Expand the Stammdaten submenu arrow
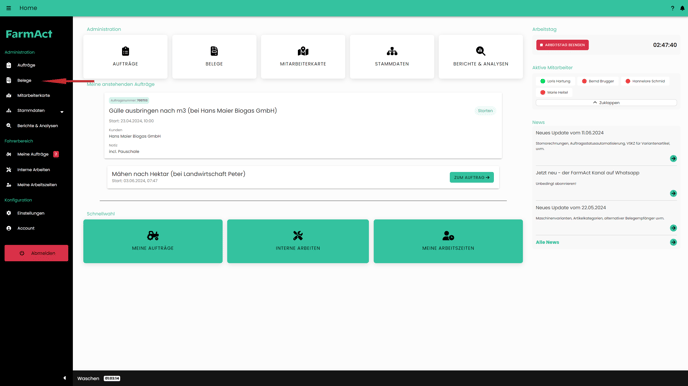Viewport: 688px width, 386px height. (x=62, y=112)
